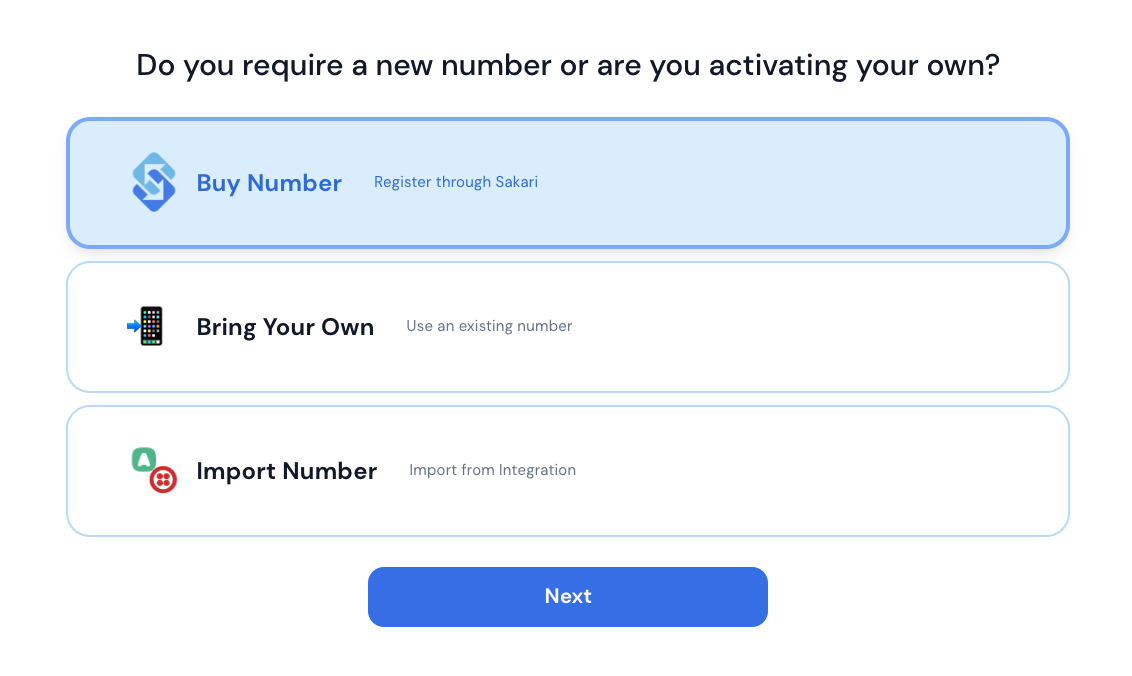Screen dimensions: 1132x676
Task: Click 'Use an existing number' description
Action: (x=489, y=326)
